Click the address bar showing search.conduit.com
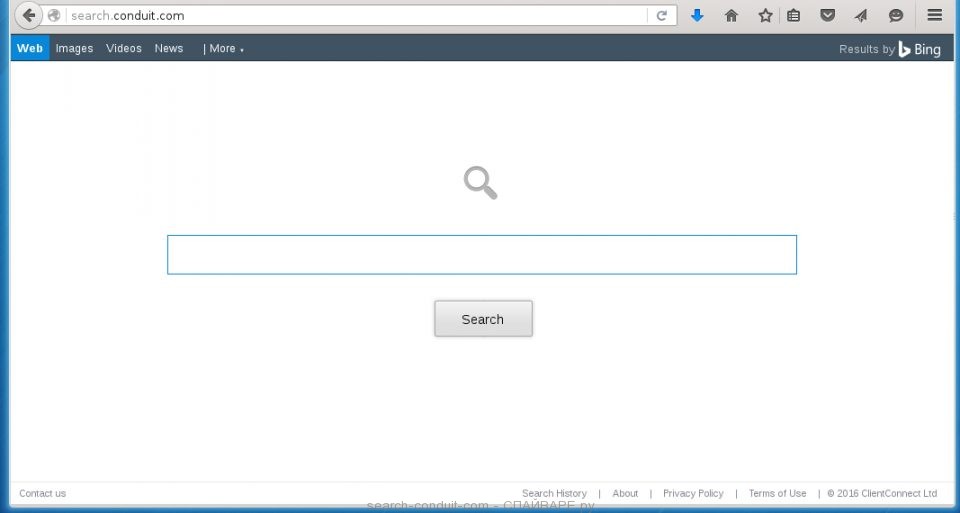 click(x=350, y=16)
